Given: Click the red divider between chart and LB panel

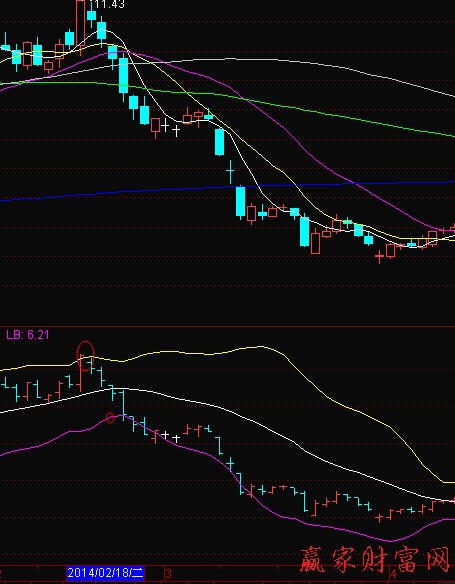Looking at the screenshot, I should pyautogui.click(x=228, y=326).
